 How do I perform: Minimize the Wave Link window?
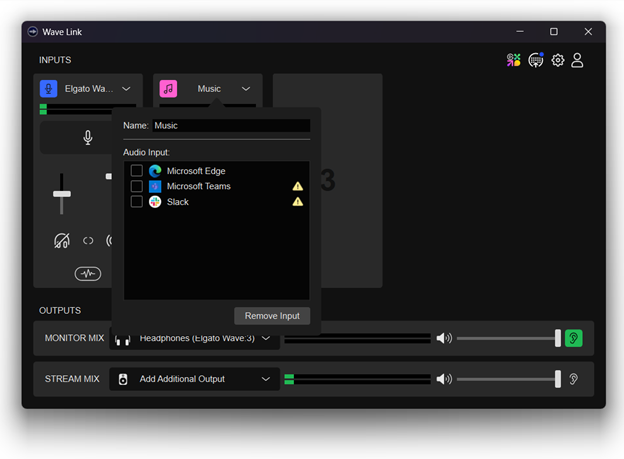520,31
